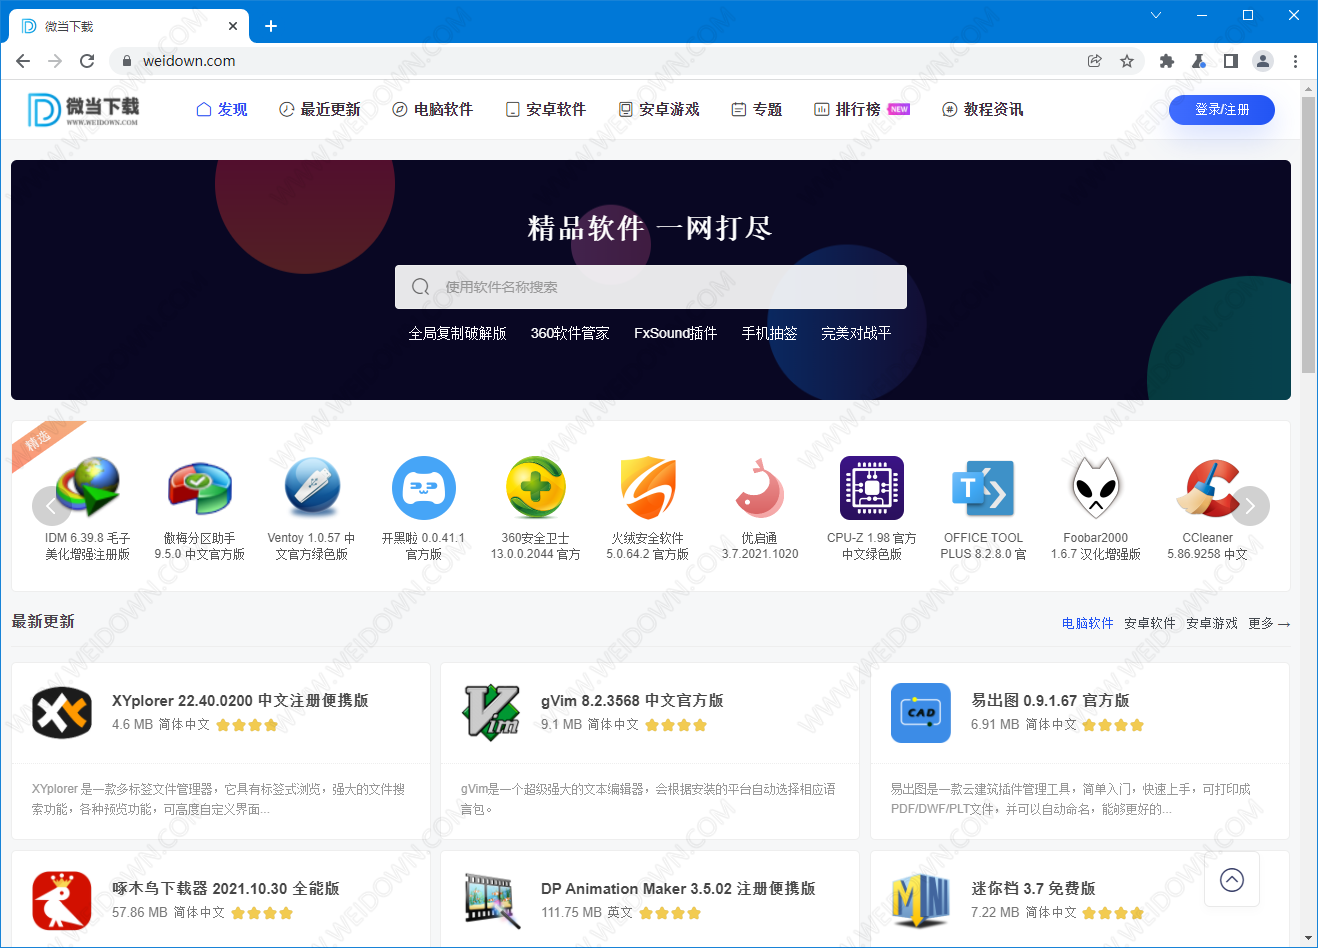Select the 发现 nav item
This screenshot has width=1318, height=948.
[222, 109]
